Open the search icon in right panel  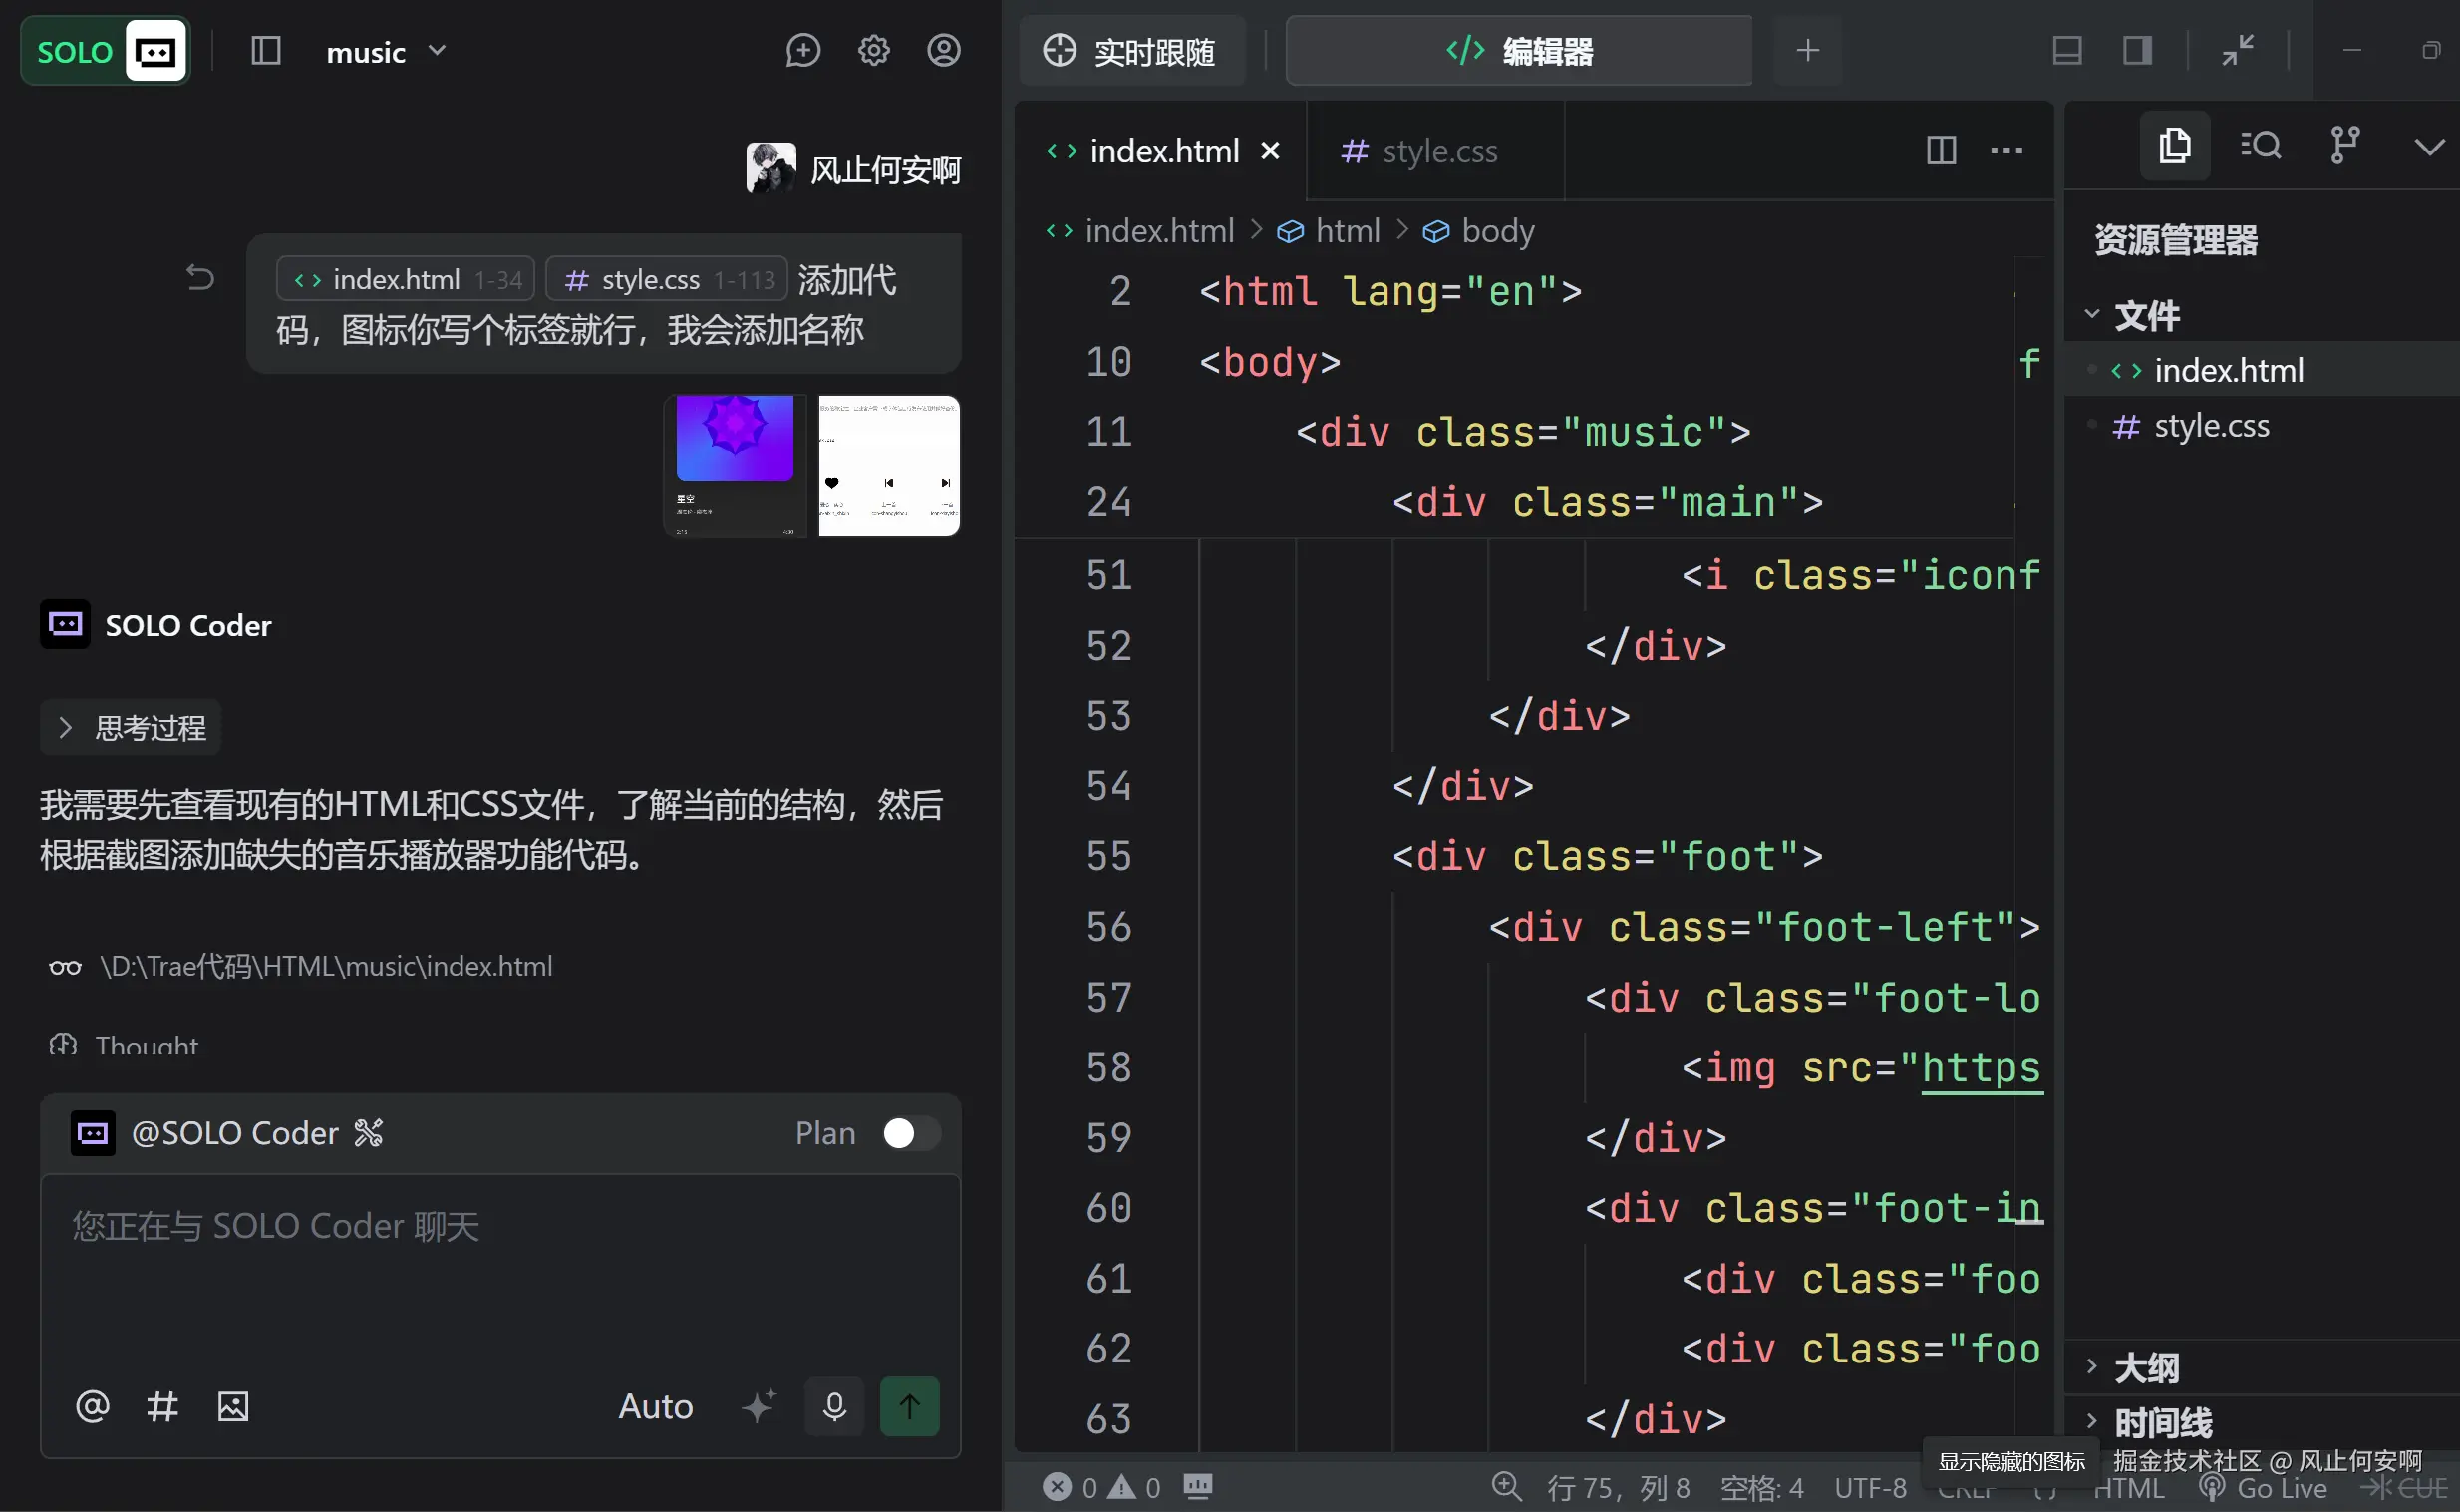pos(2260,147)
